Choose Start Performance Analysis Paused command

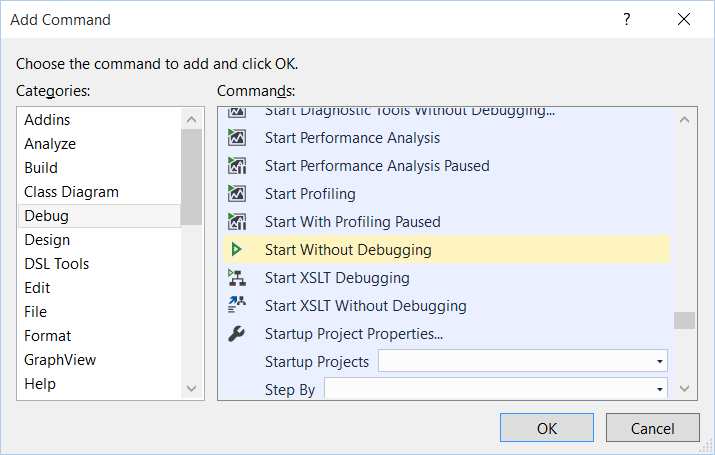[446, 166]
